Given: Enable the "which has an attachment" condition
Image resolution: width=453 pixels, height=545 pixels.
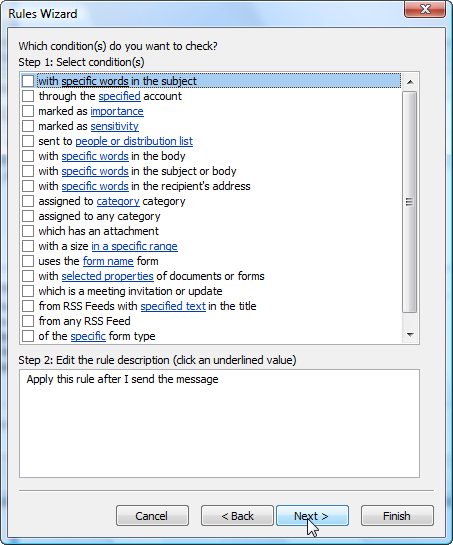Looking at the screenshot, I should click(28, 231).
